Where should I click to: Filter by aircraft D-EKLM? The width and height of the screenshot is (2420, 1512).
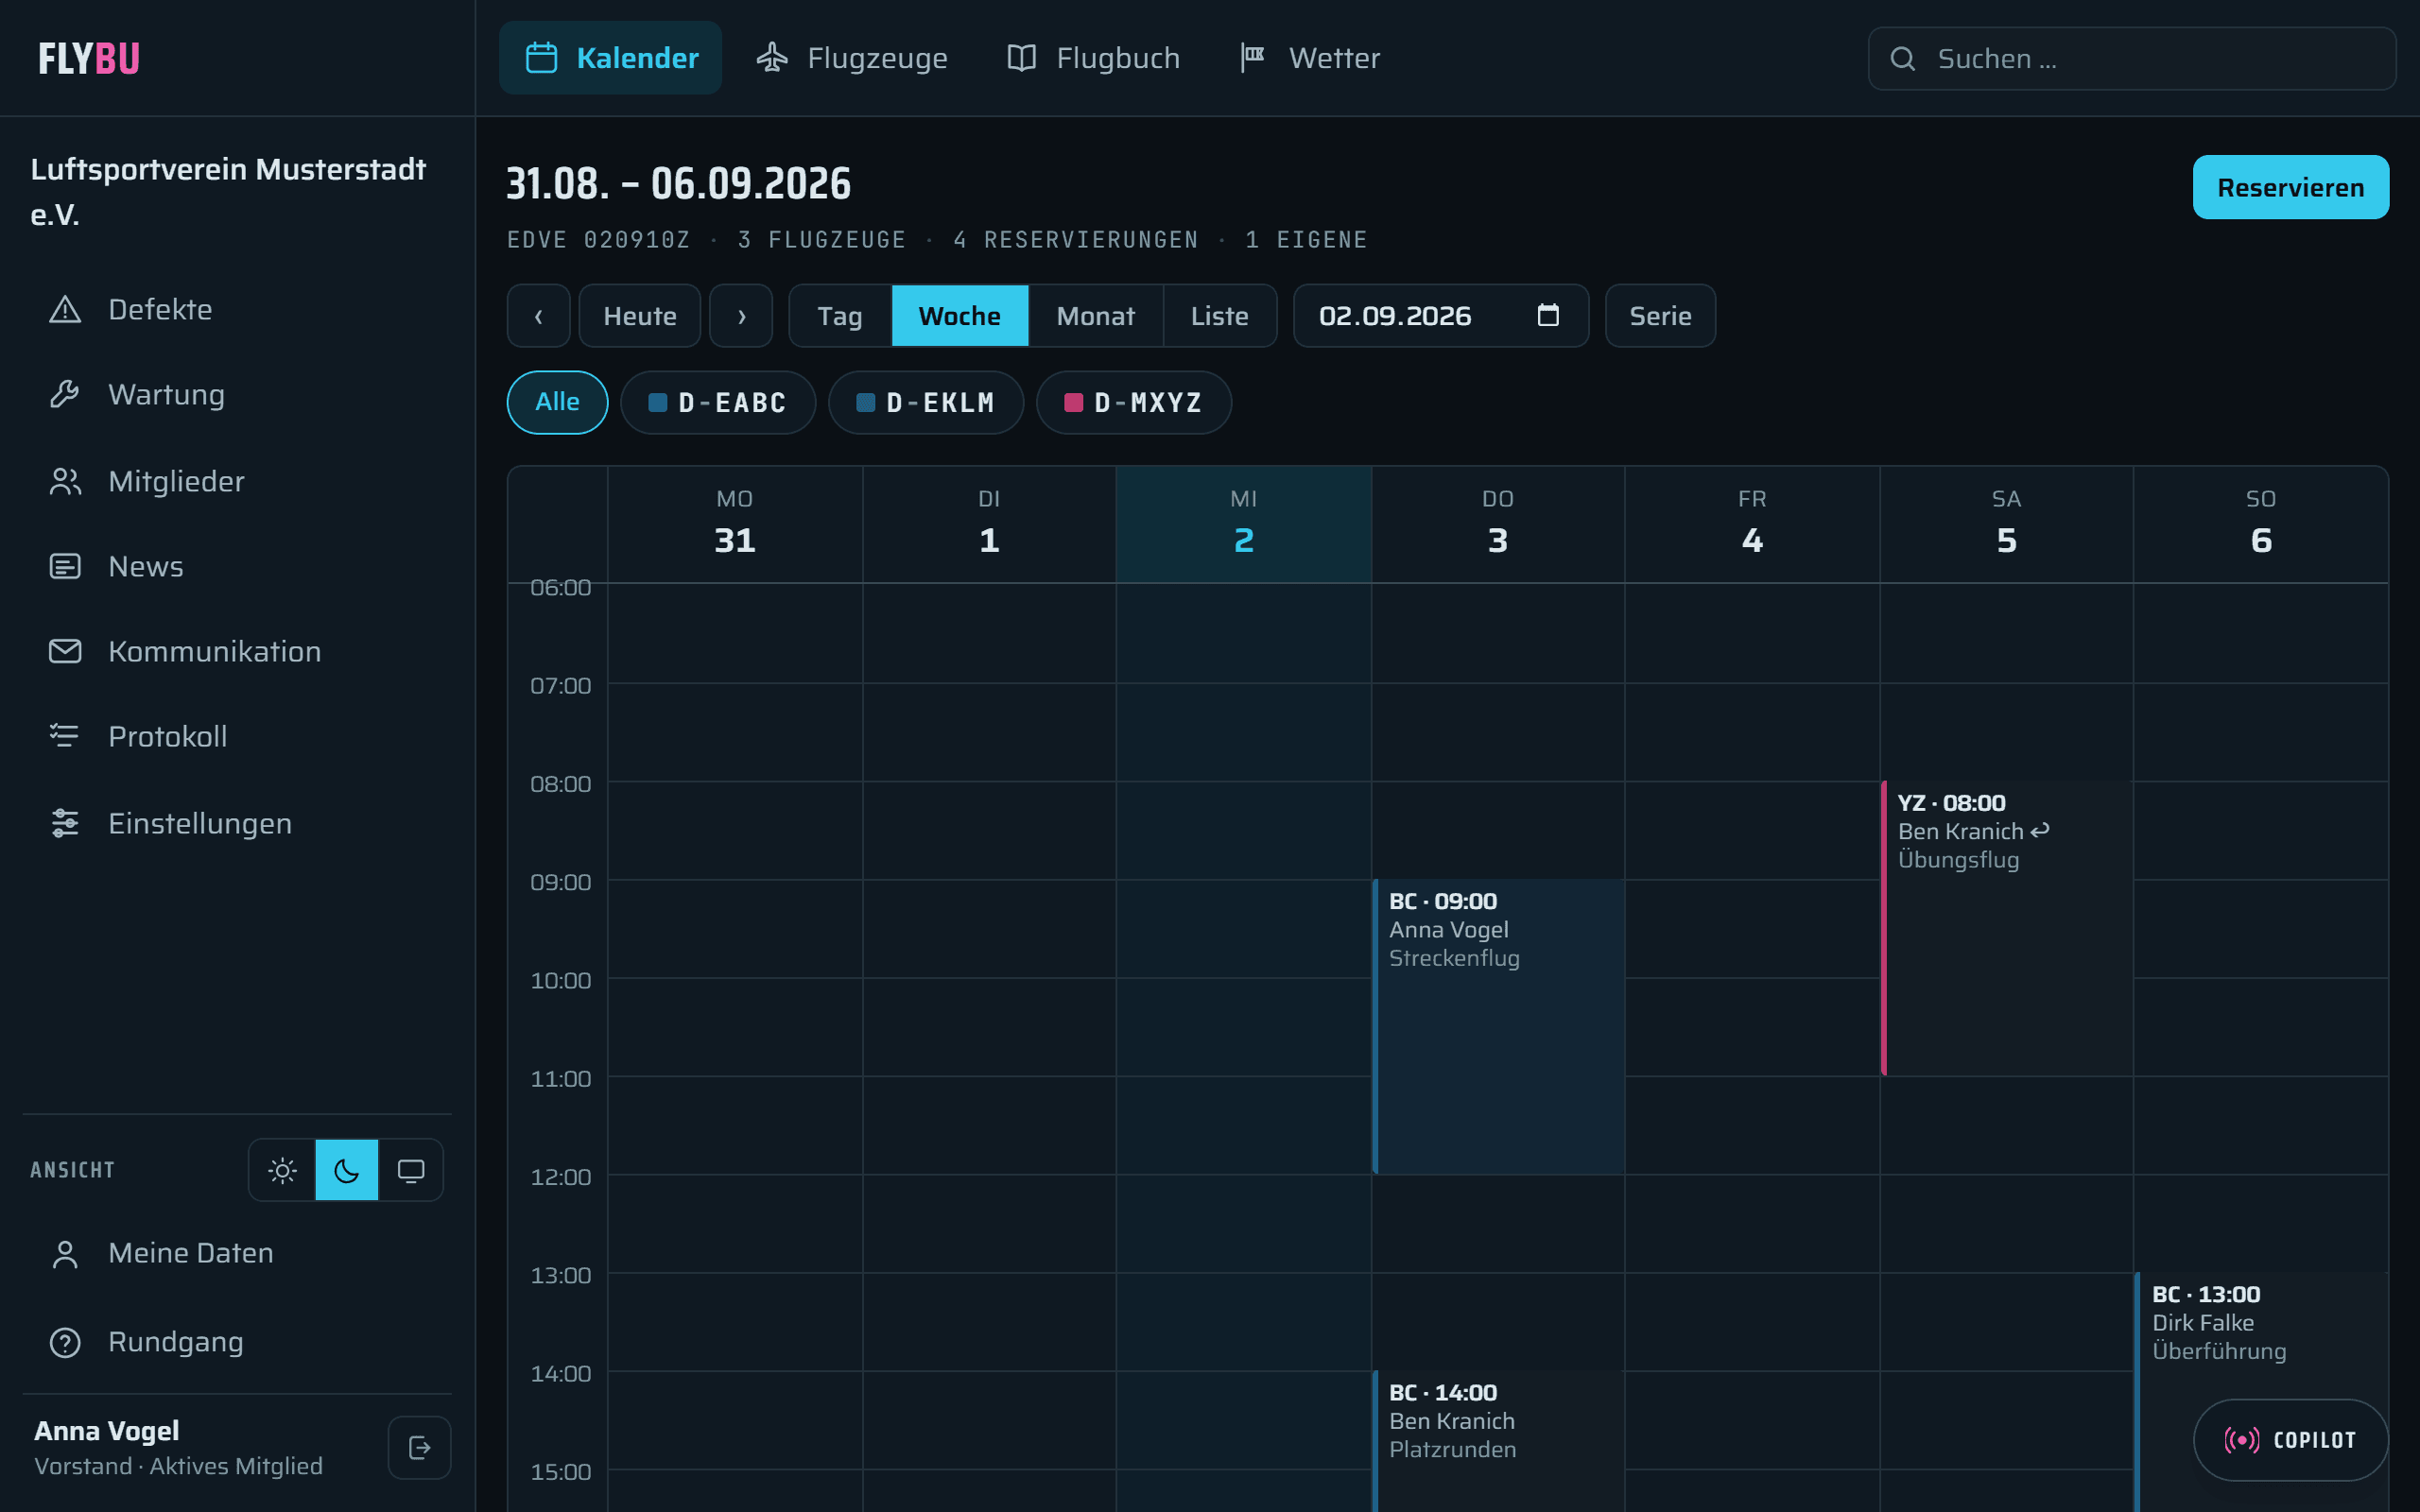[926, 402]
